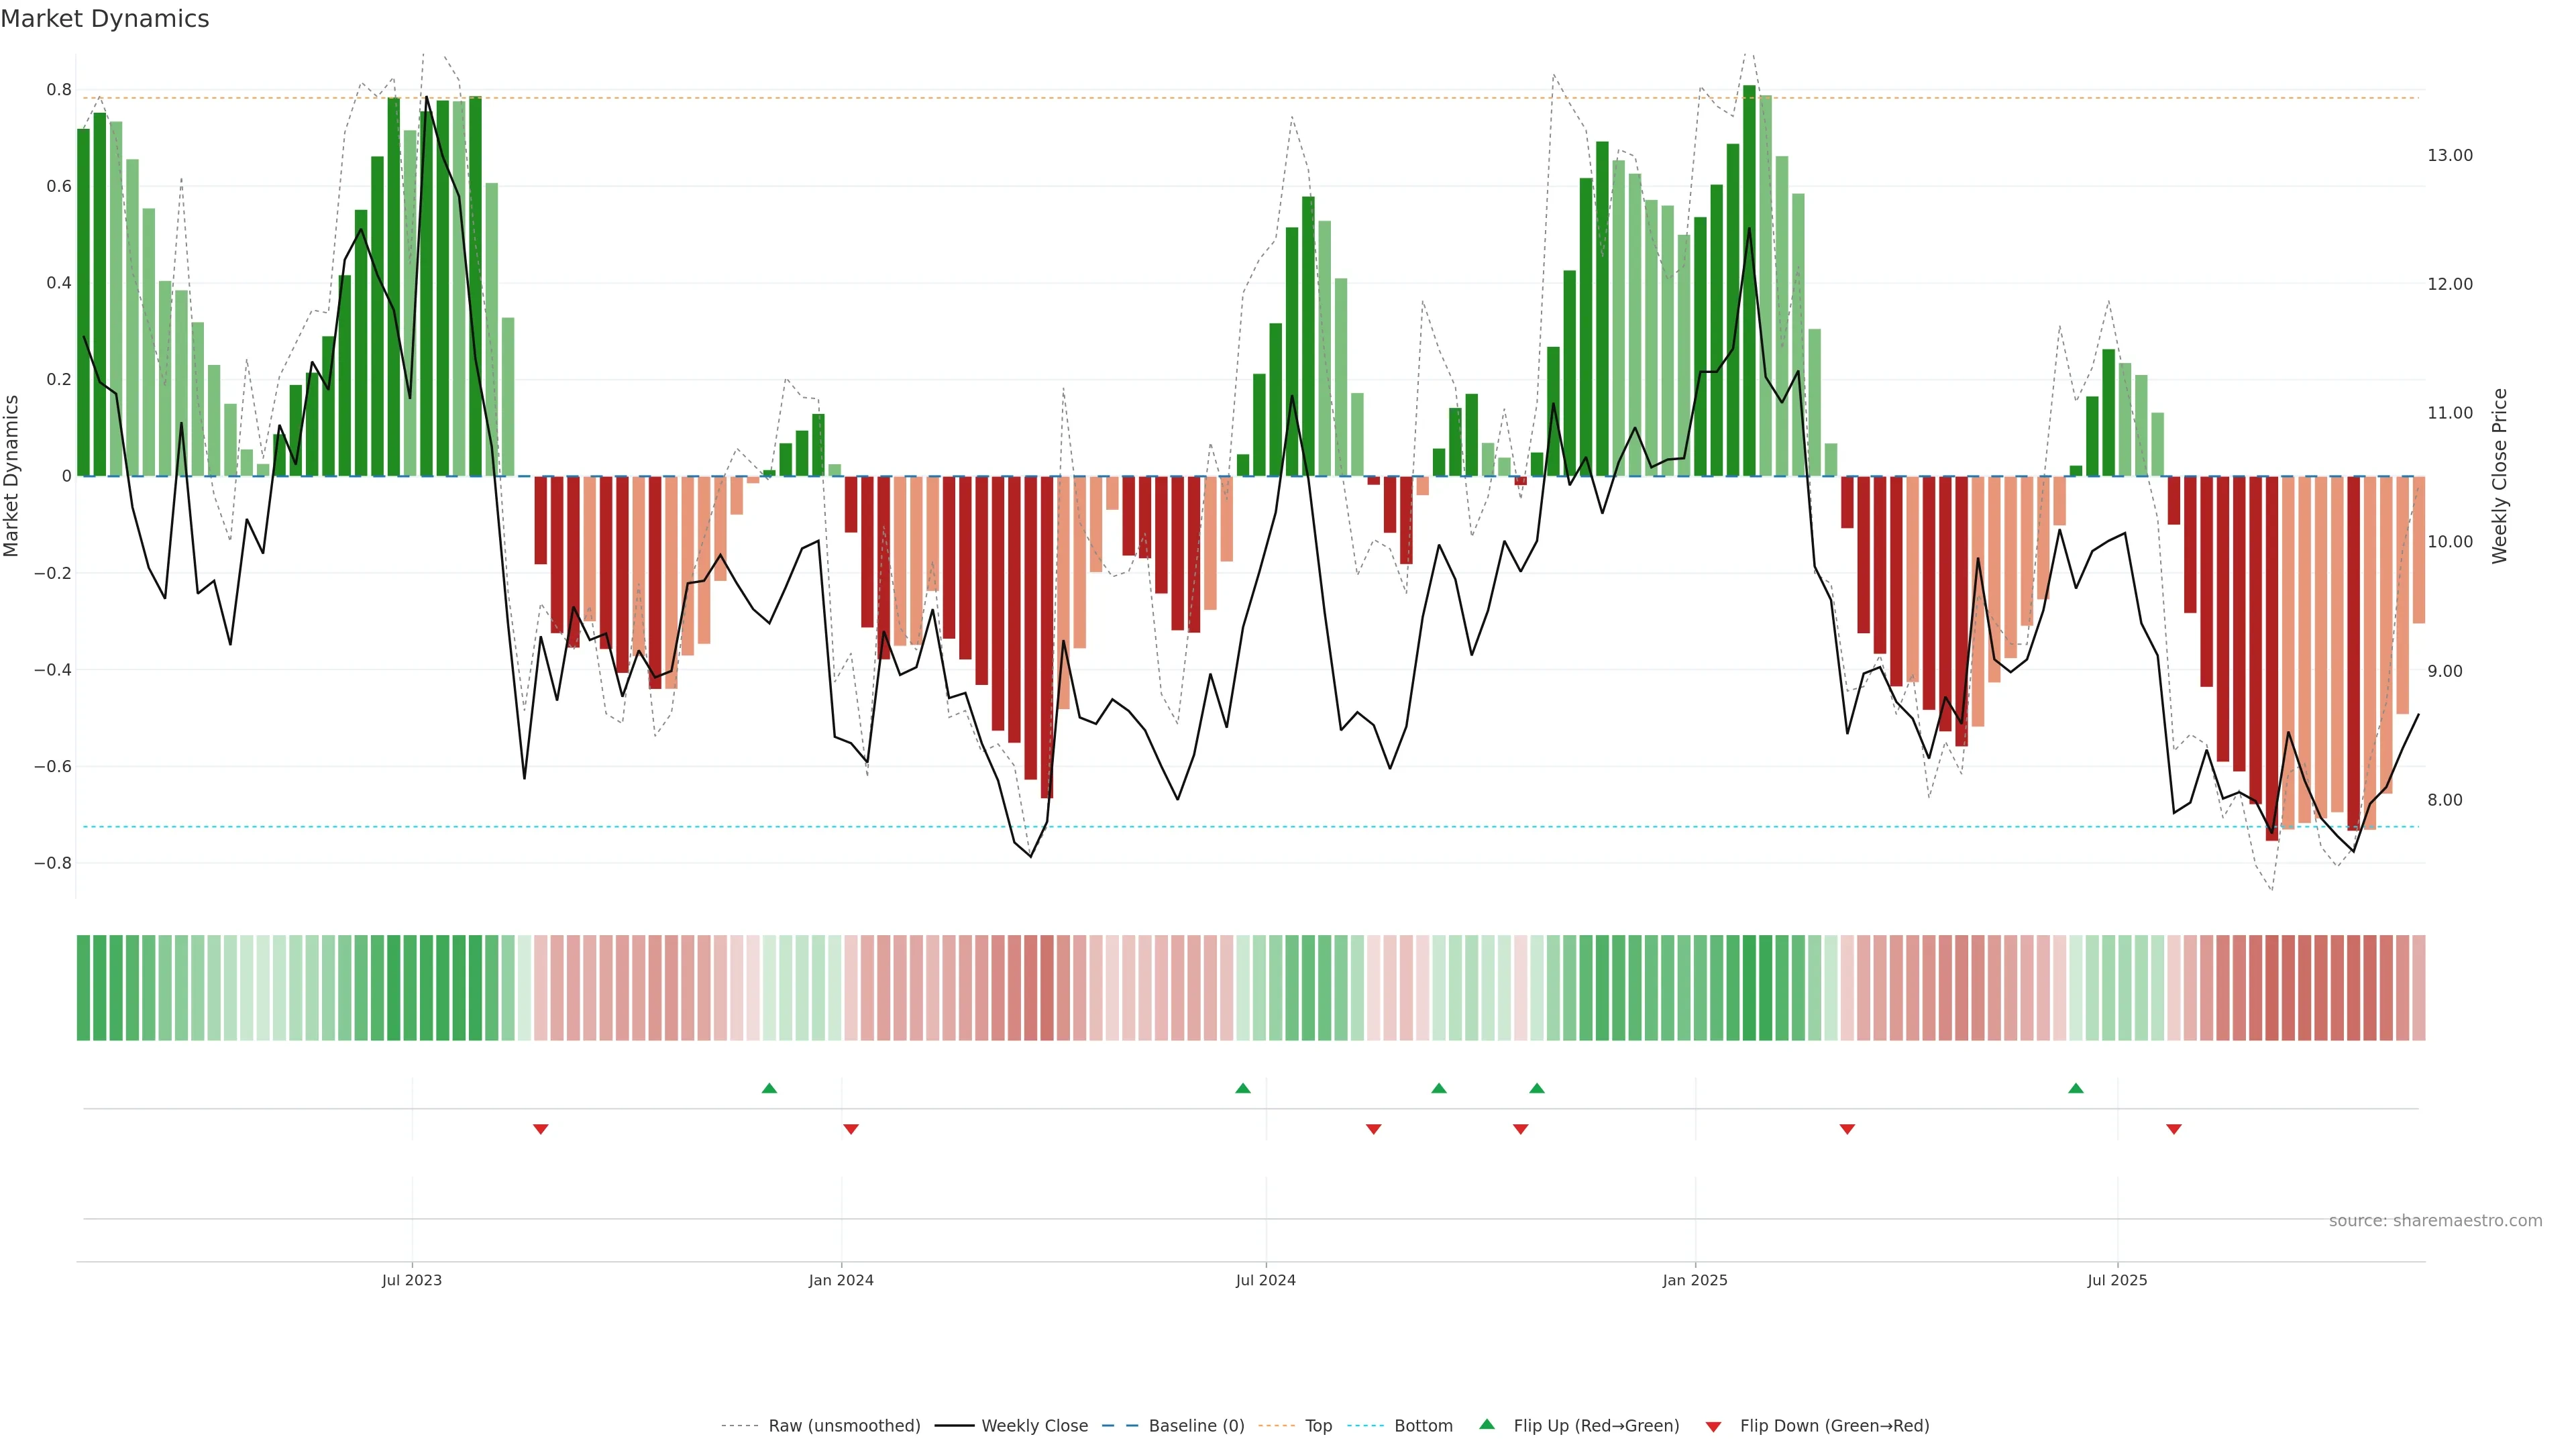The width and height of the screenshot is (2576, 1449).
Task: Click the Market Dynamics chart title
Action: point(105,19)
